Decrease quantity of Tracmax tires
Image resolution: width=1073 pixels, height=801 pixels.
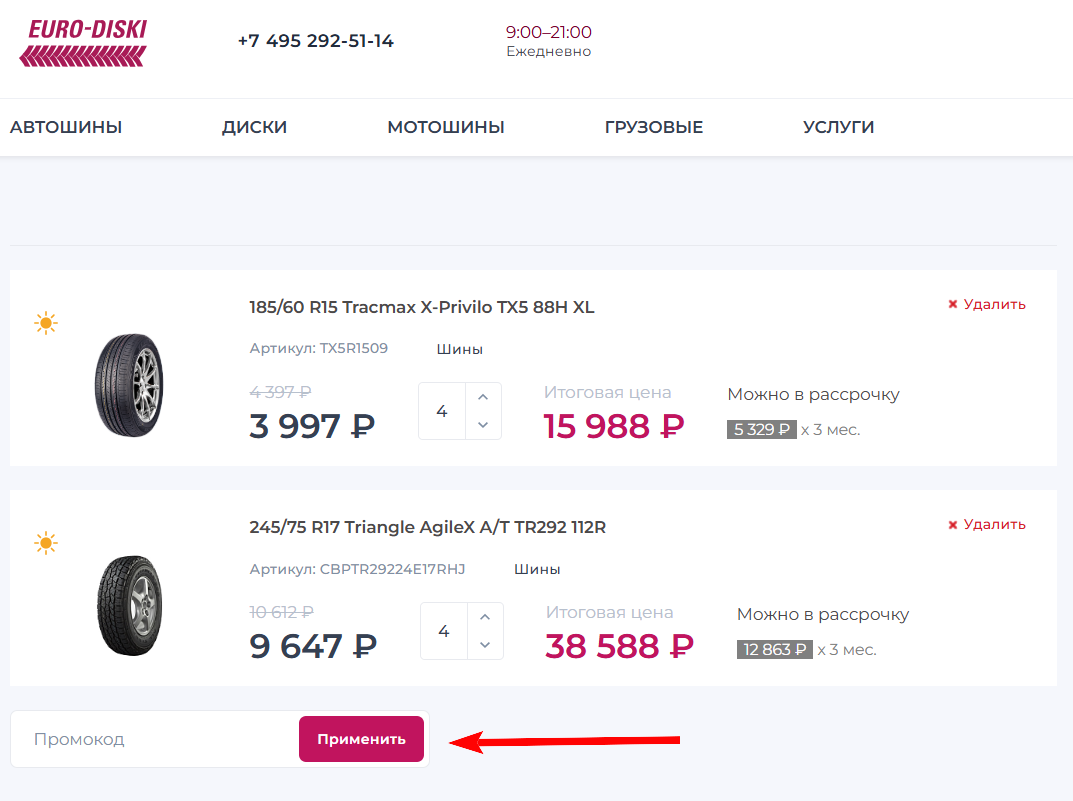pos(484,425)
